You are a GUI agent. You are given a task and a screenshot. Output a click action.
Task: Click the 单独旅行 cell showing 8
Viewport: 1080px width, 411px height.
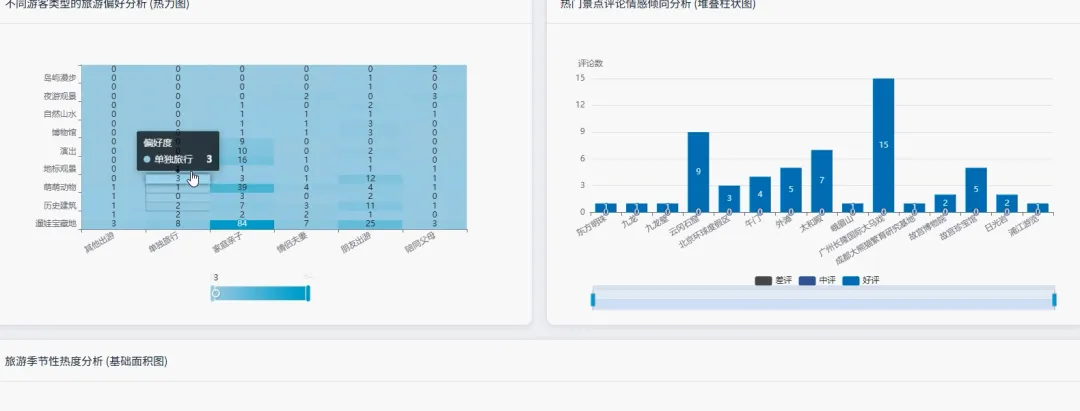coord(178,224)
